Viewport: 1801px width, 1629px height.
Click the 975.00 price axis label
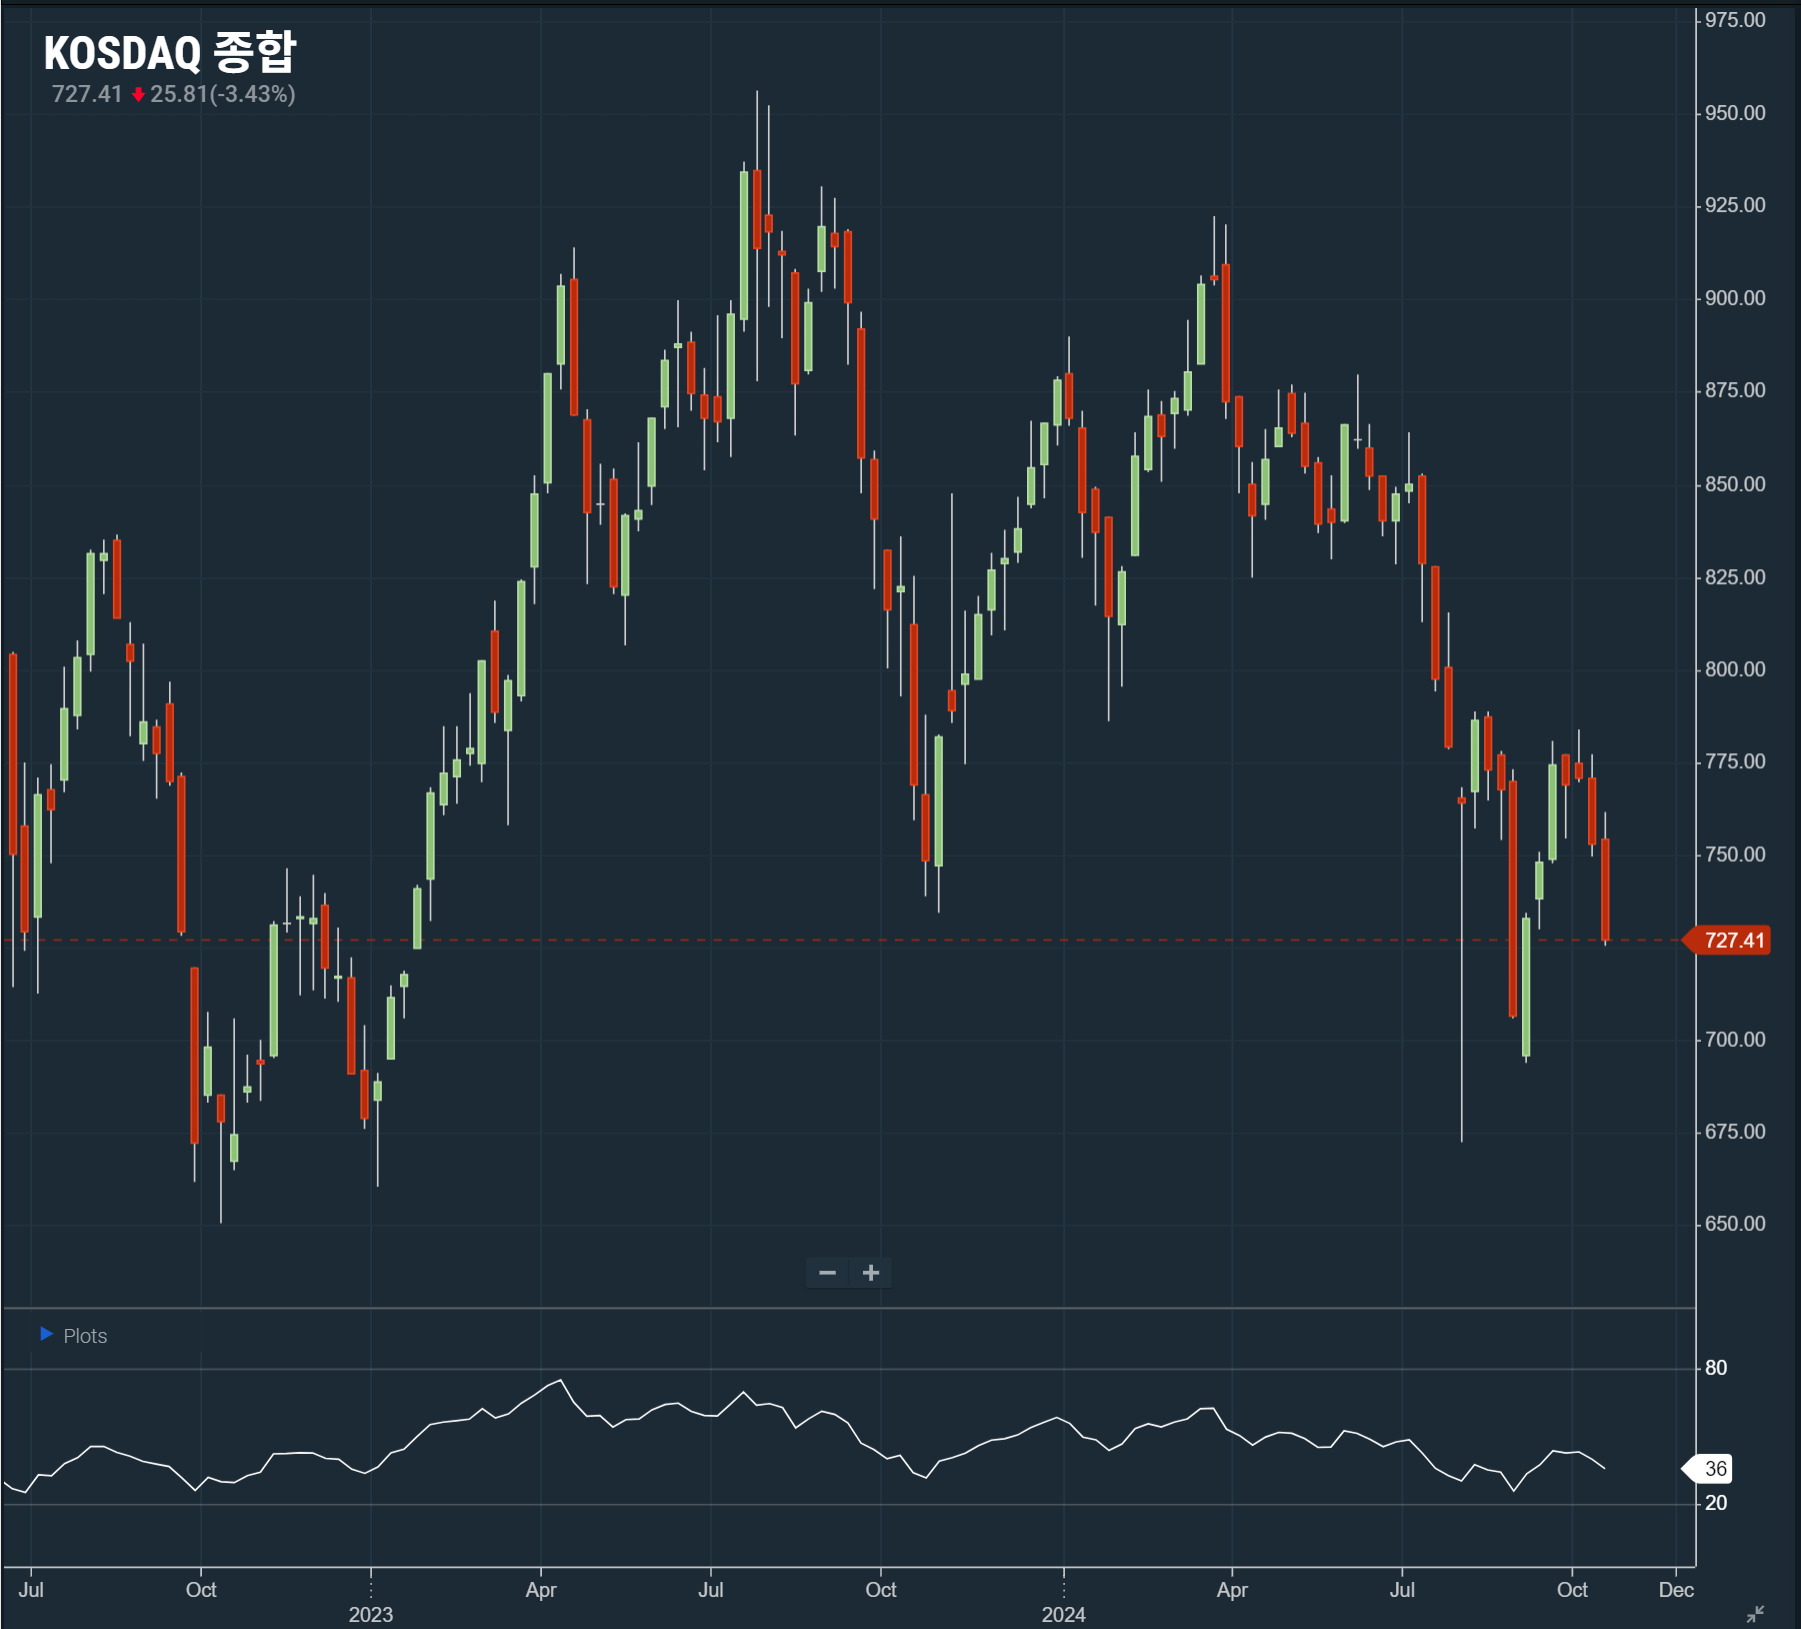1735,20
